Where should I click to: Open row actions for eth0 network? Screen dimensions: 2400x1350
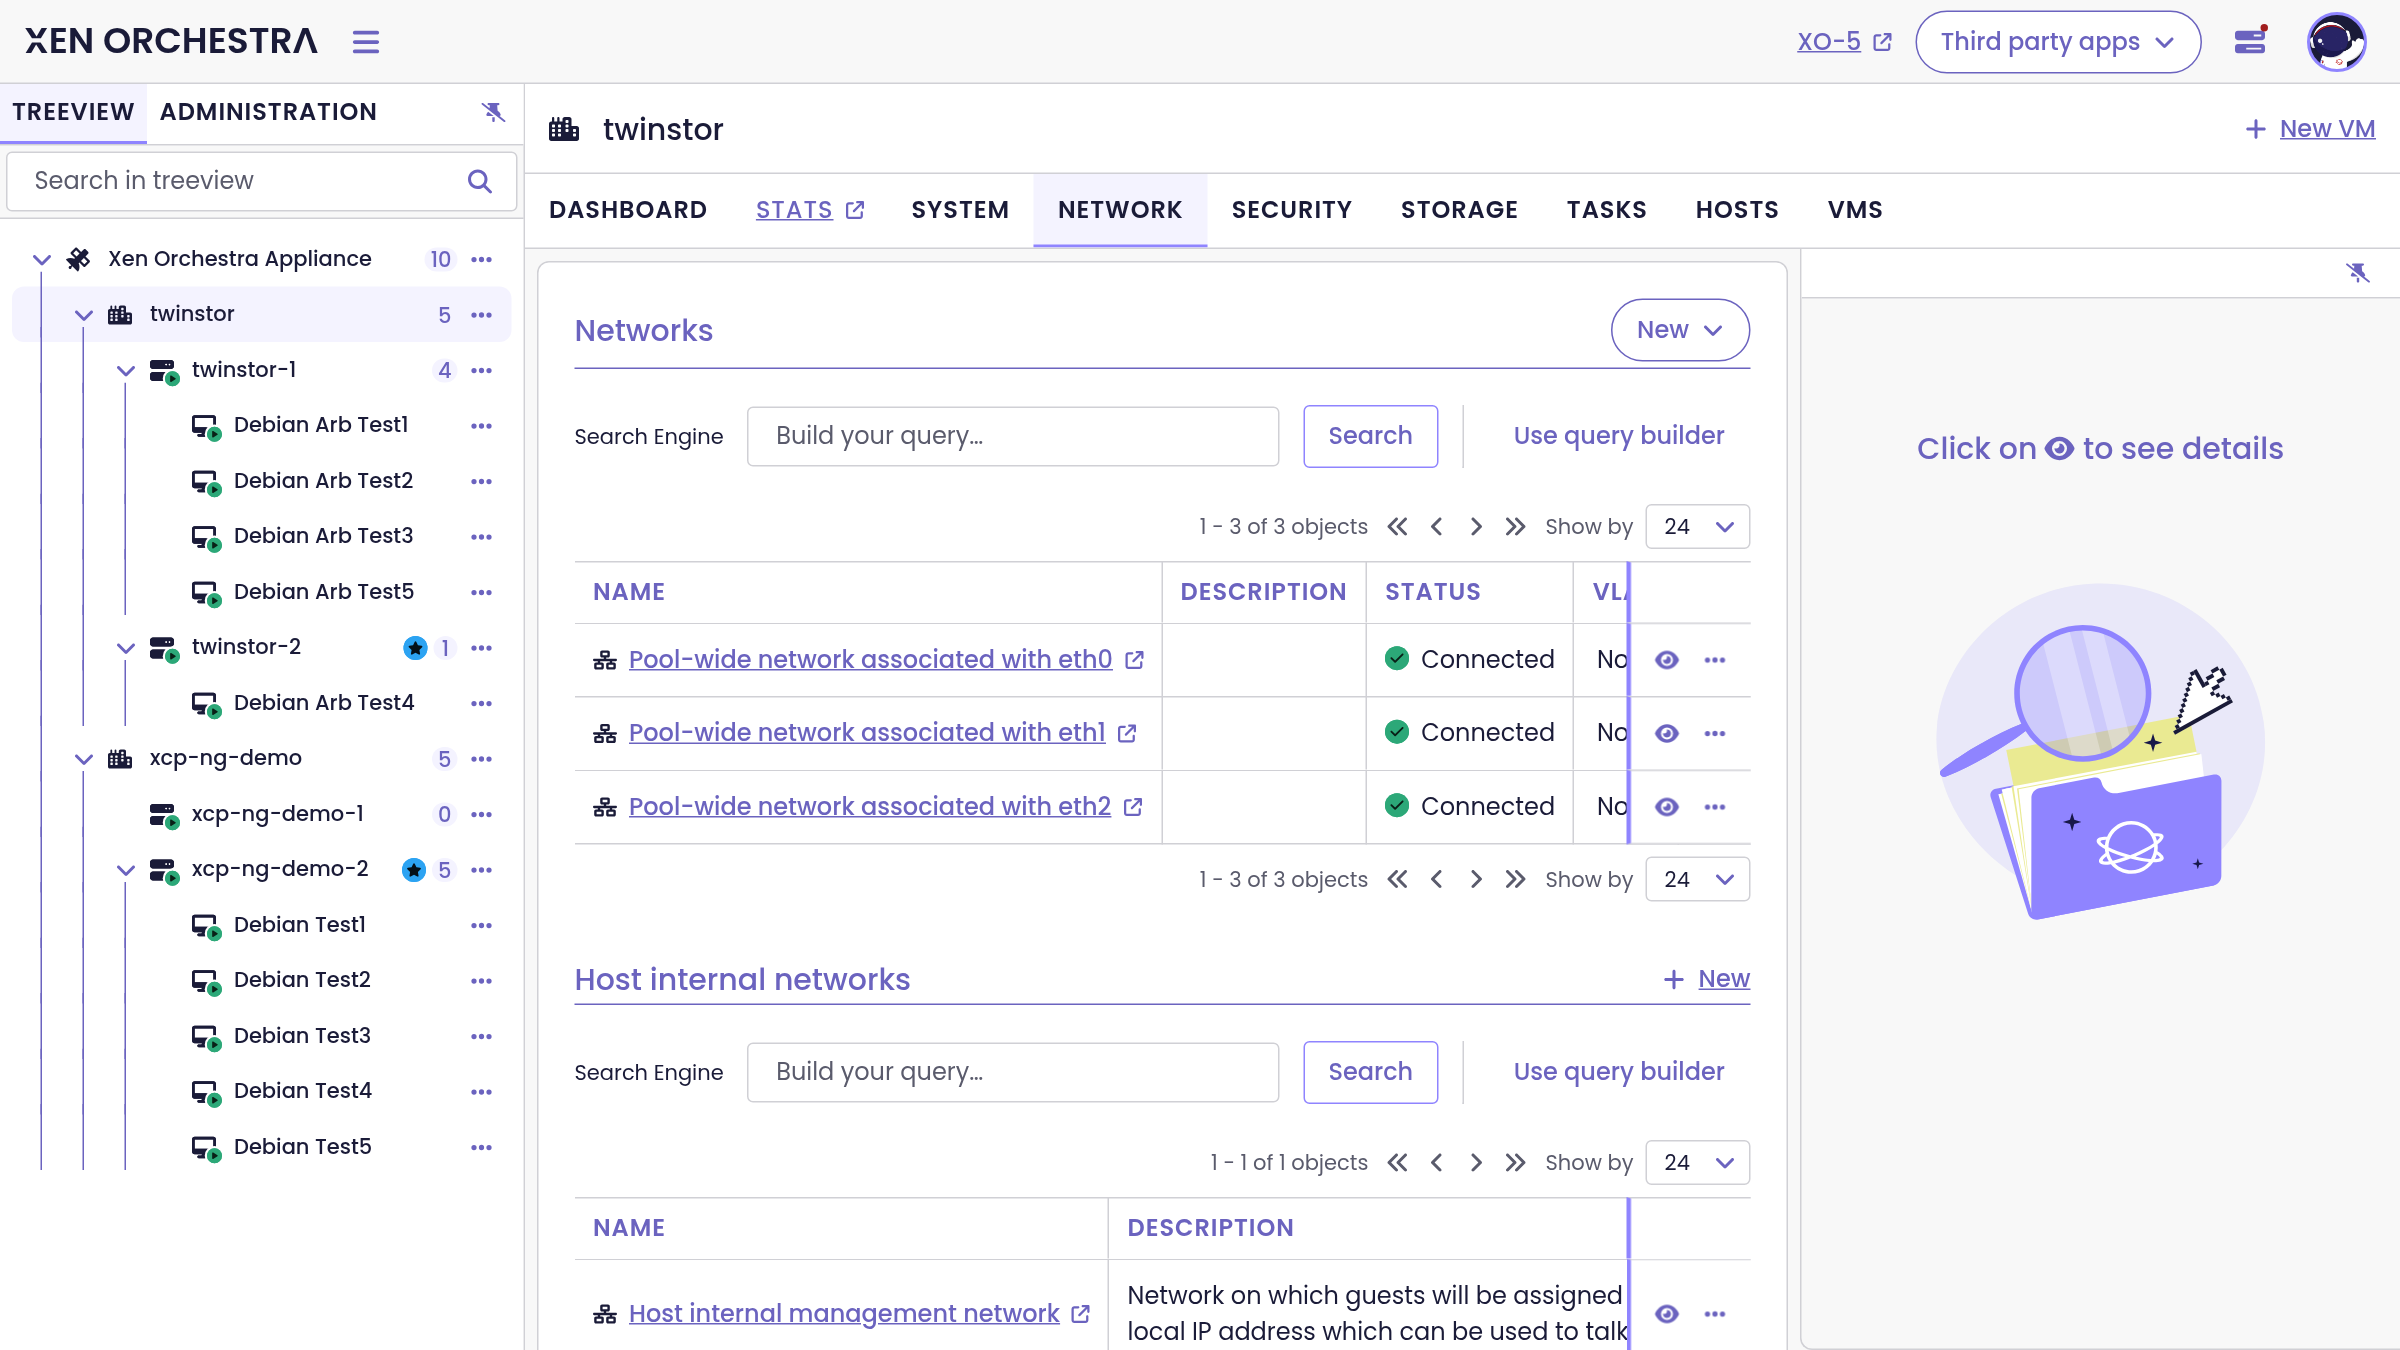(x=1715, y=660)
